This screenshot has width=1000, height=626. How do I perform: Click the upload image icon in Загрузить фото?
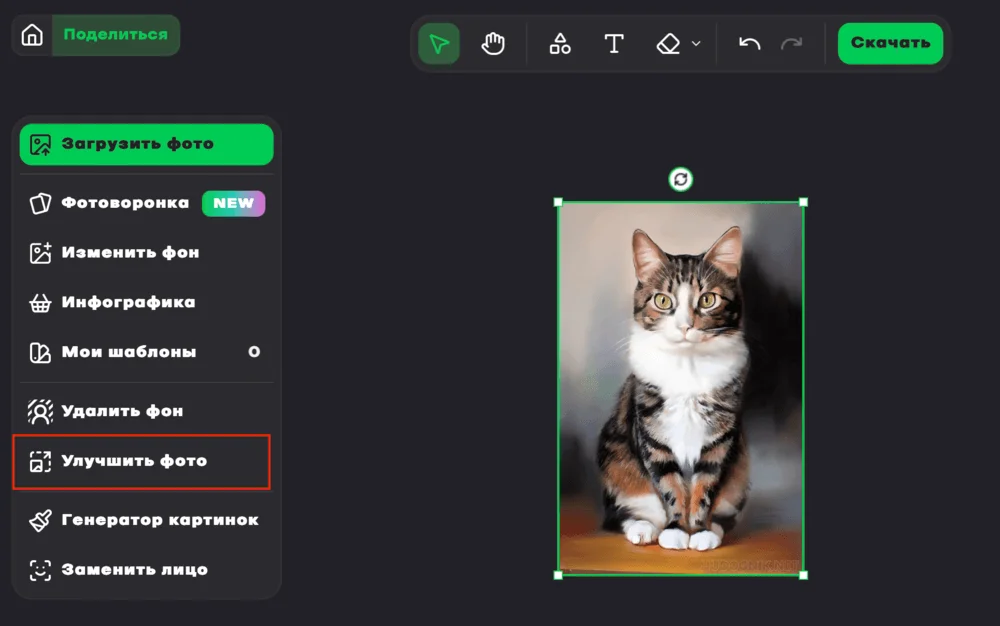(x=40, y=145)
